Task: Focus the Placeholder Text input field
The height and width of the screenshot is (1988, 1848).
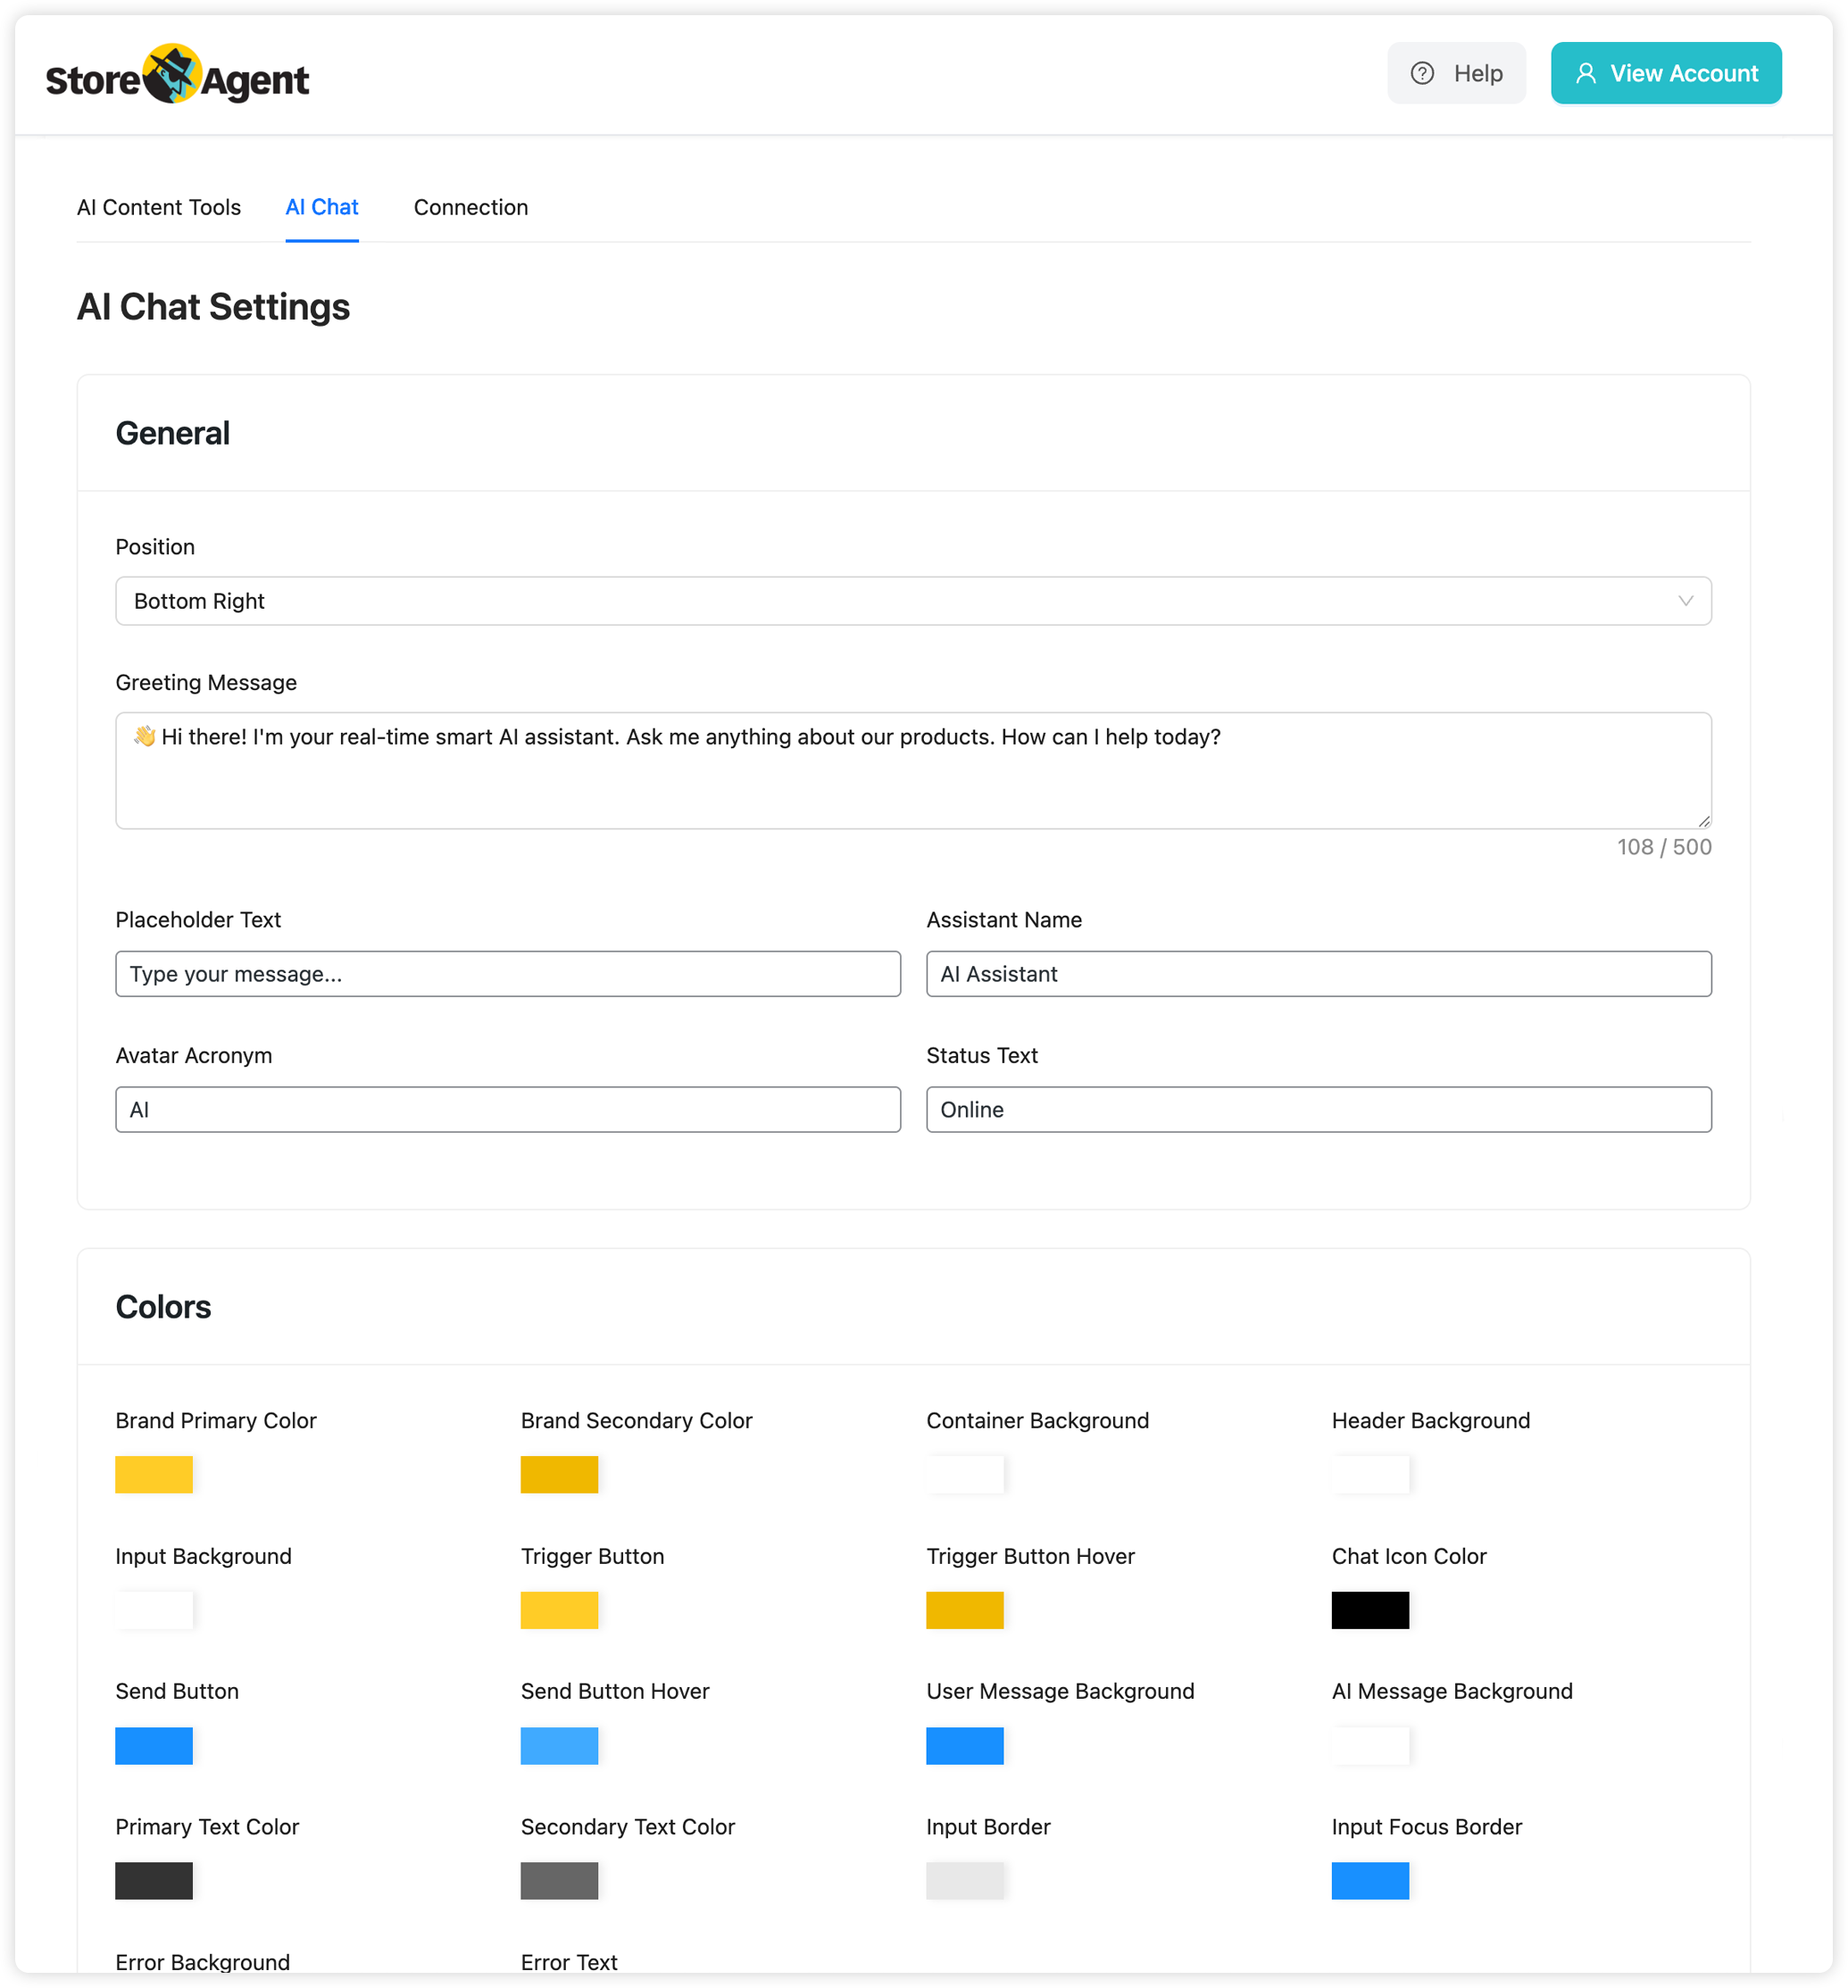Action: 508,974
